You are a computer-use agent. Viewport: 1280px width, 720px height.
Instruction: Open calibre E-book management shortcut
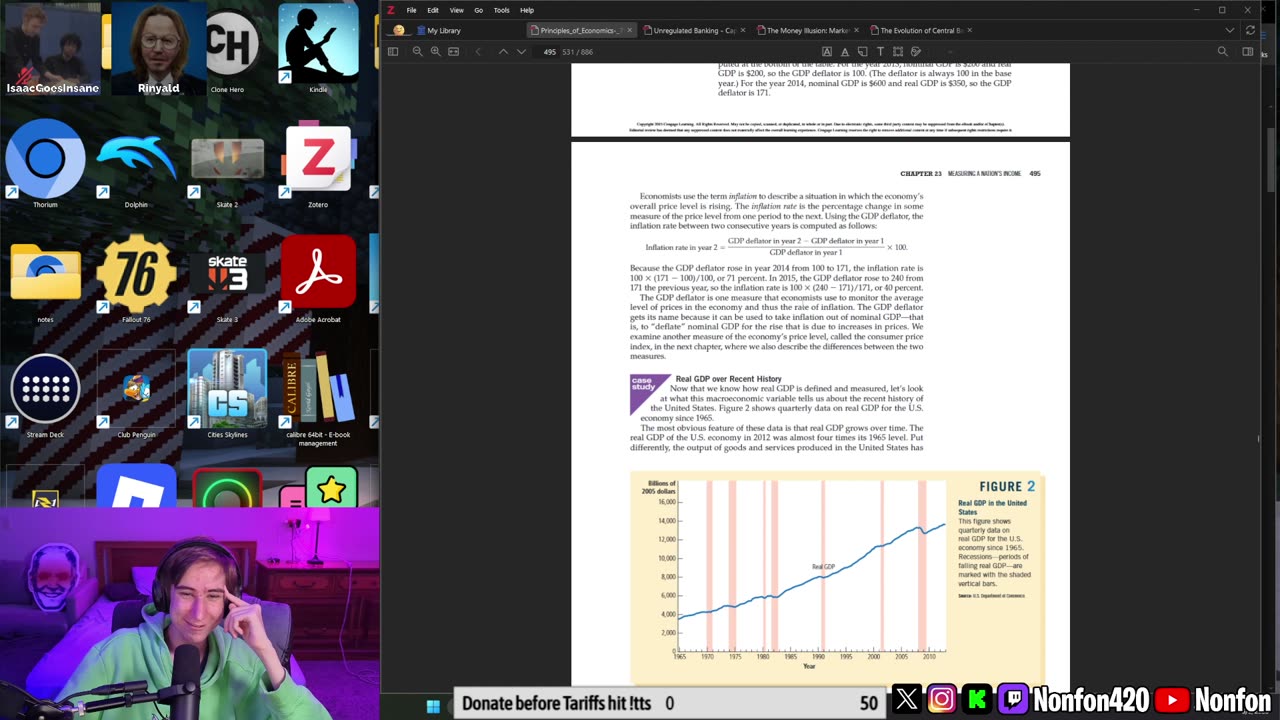318,398
